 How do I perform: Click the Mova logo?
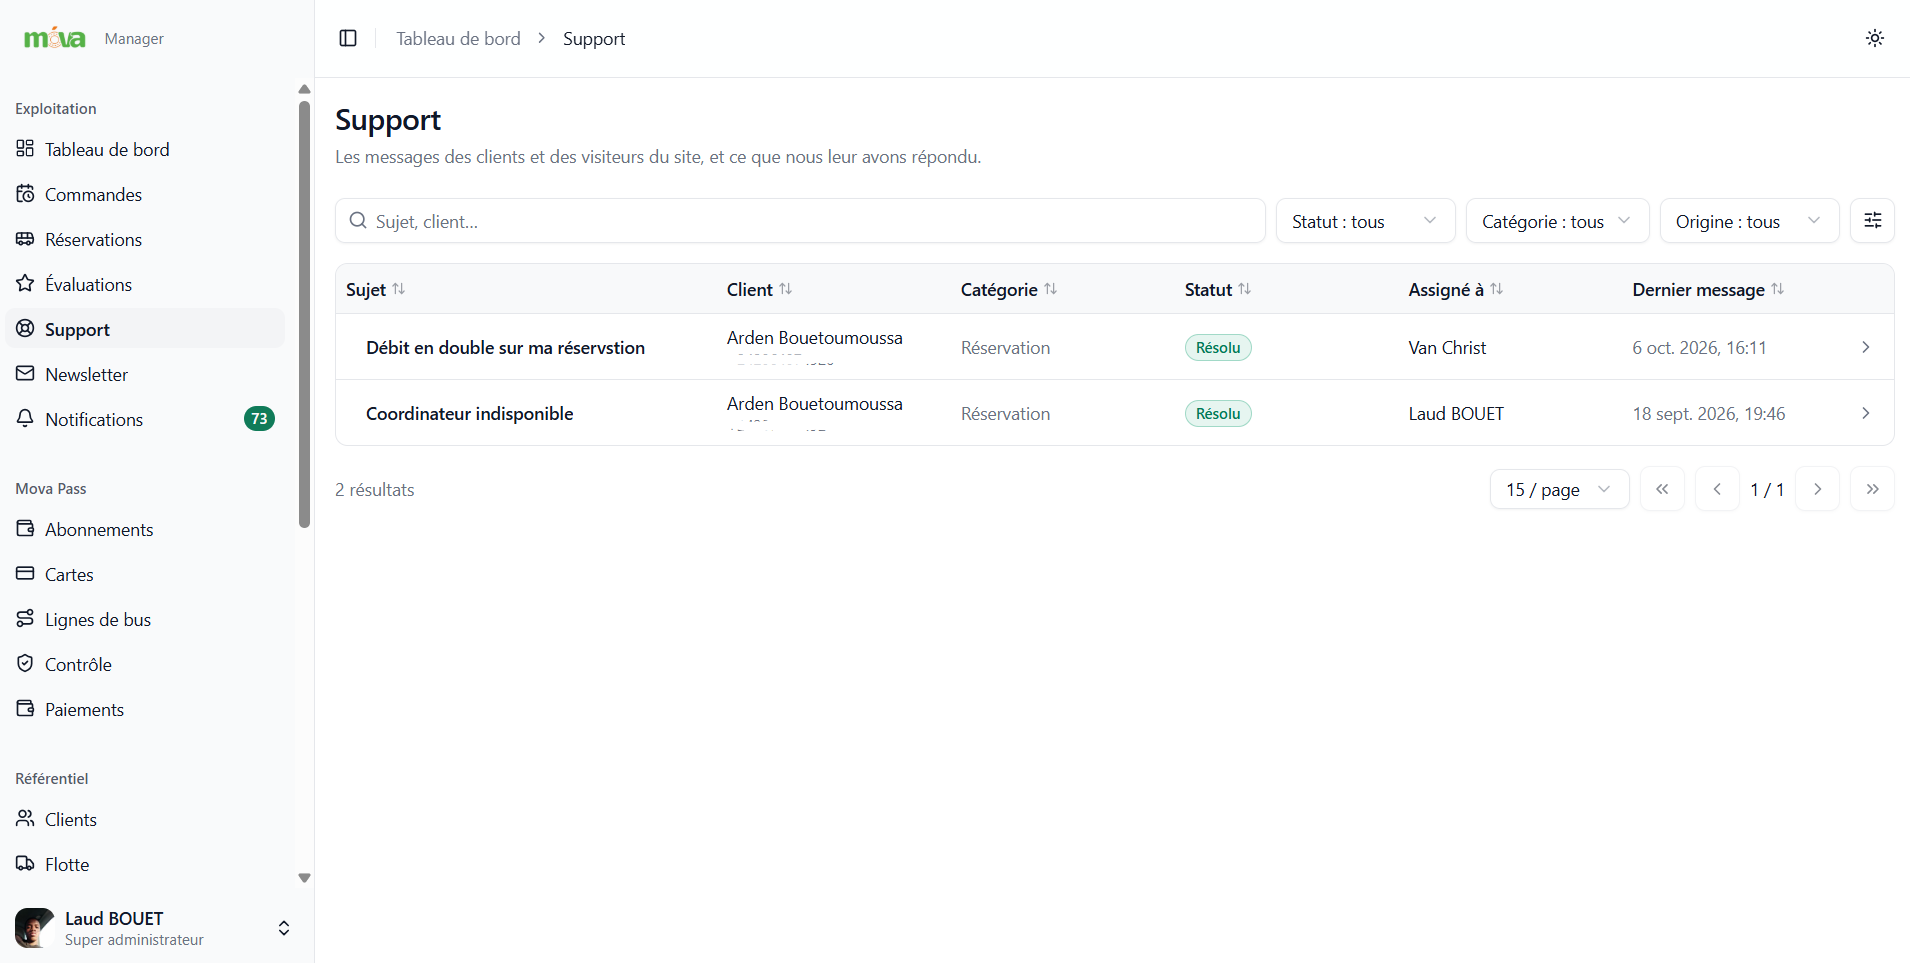pos(55,38)
